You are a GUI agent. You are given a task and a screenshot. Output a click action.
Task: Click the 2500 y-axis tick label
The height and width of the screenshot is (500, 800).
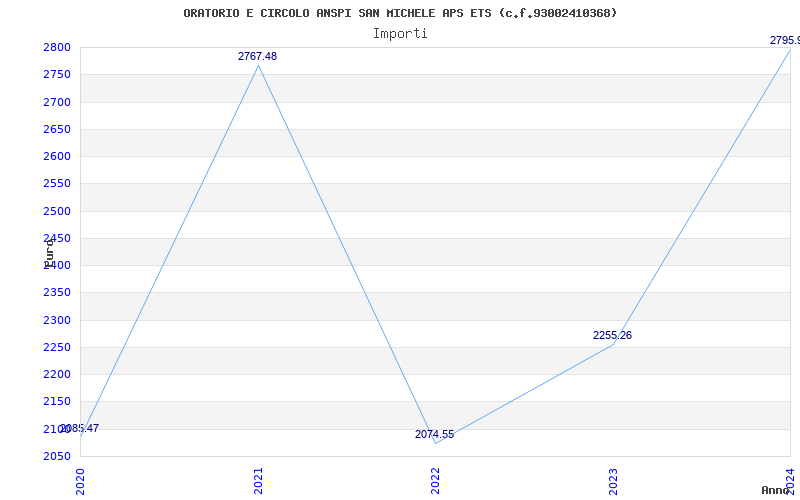coord(57,211)
